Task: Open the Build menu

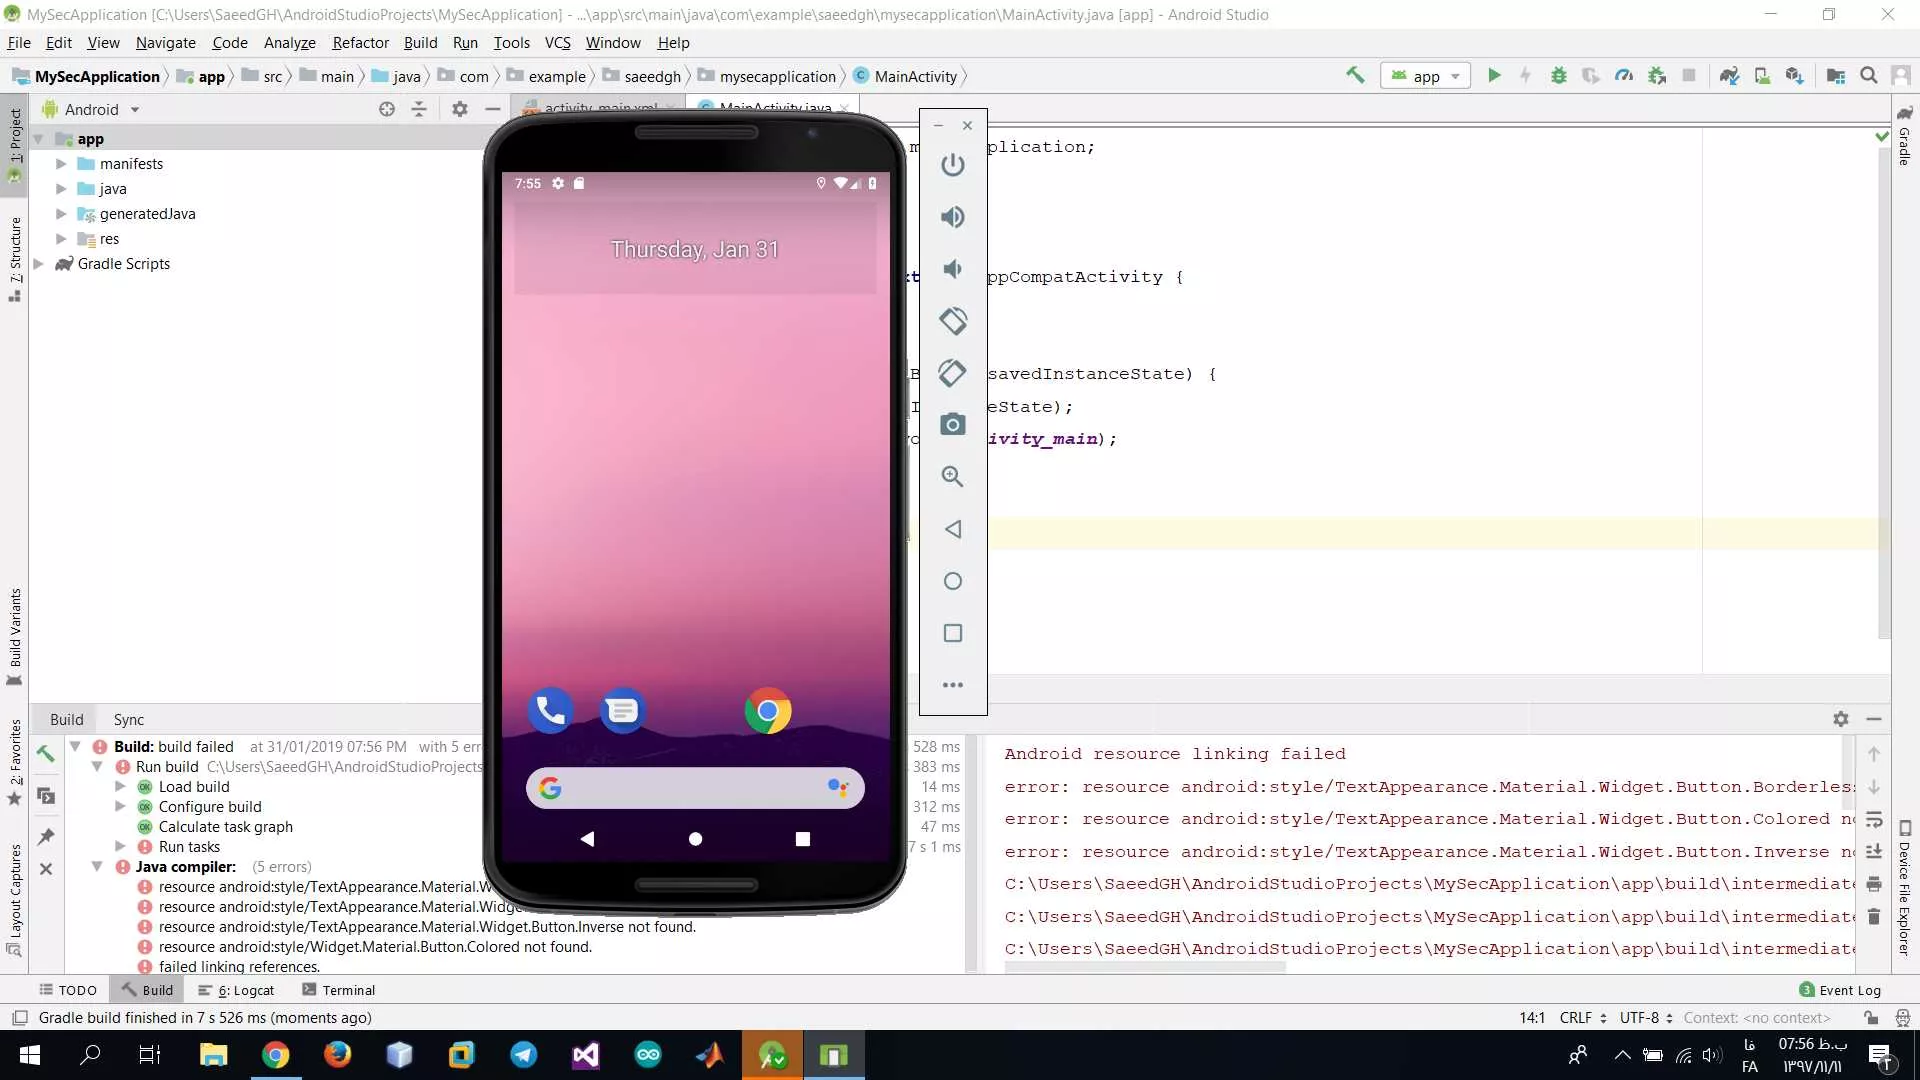Action: point(420,43)
